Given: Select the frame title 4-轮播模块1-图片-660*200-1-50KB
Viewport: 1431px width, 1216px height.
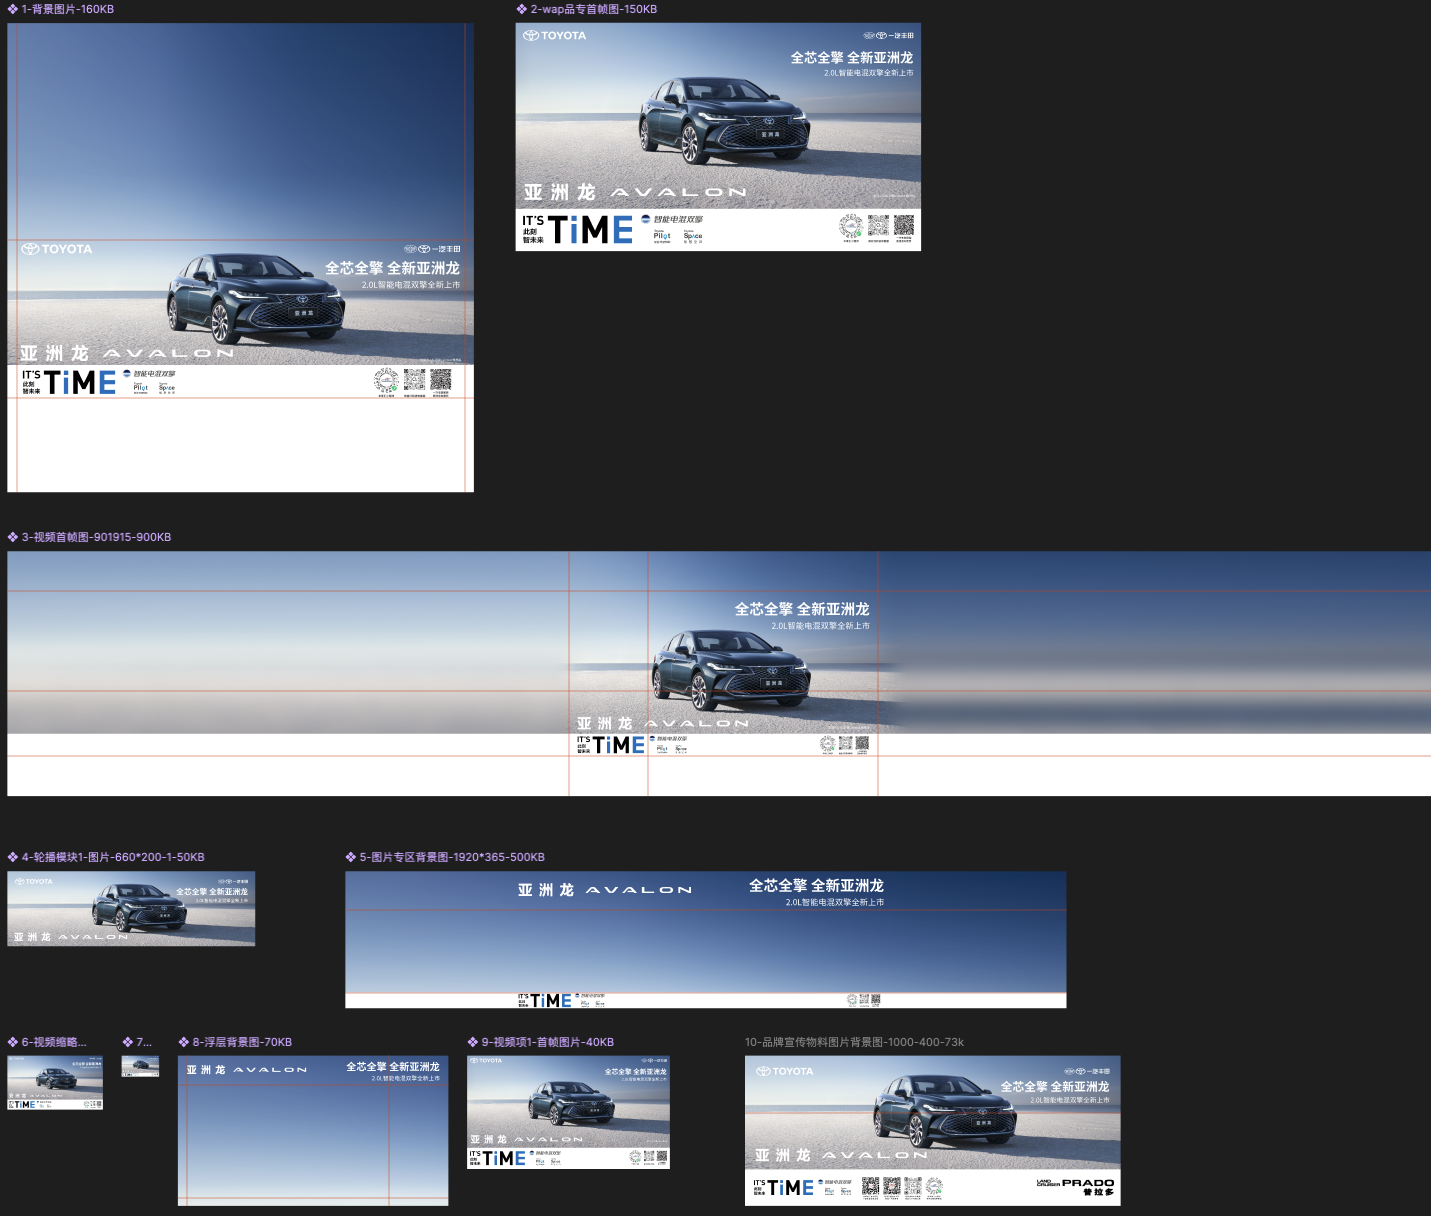Looking at the screenshot, I should (113, 857).
